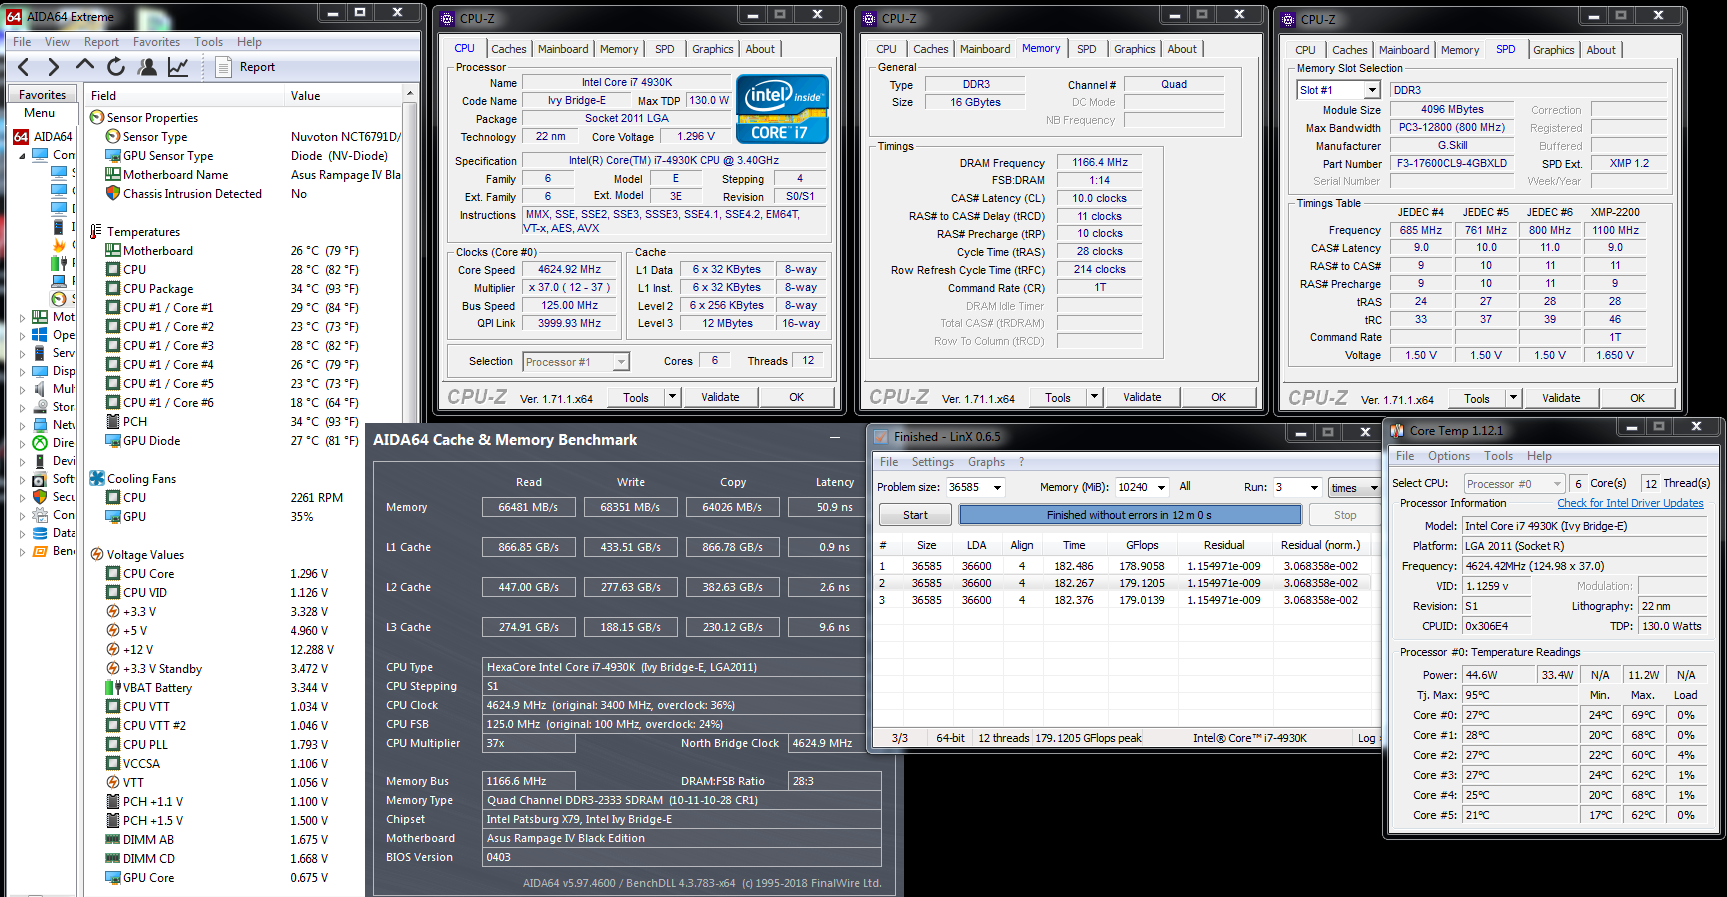The height and width of the screenshot is (897, 1727).
Task: Click Start button in LinX
Action: pos(915,515)
